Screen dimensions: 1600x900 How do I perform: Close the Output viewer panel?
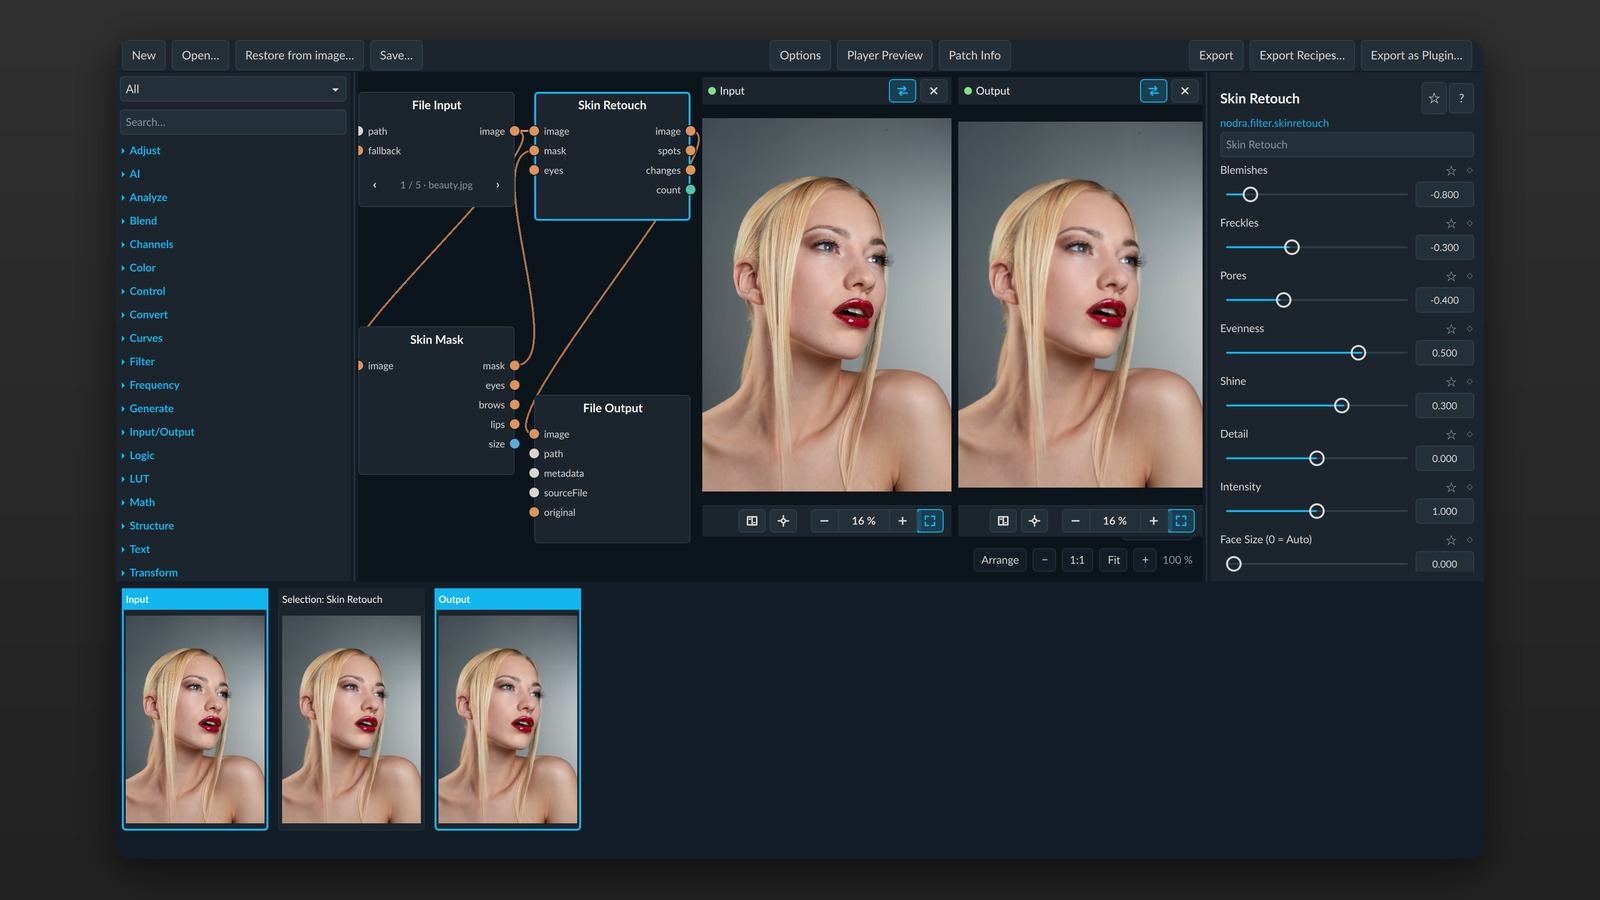pos(1184,91)
